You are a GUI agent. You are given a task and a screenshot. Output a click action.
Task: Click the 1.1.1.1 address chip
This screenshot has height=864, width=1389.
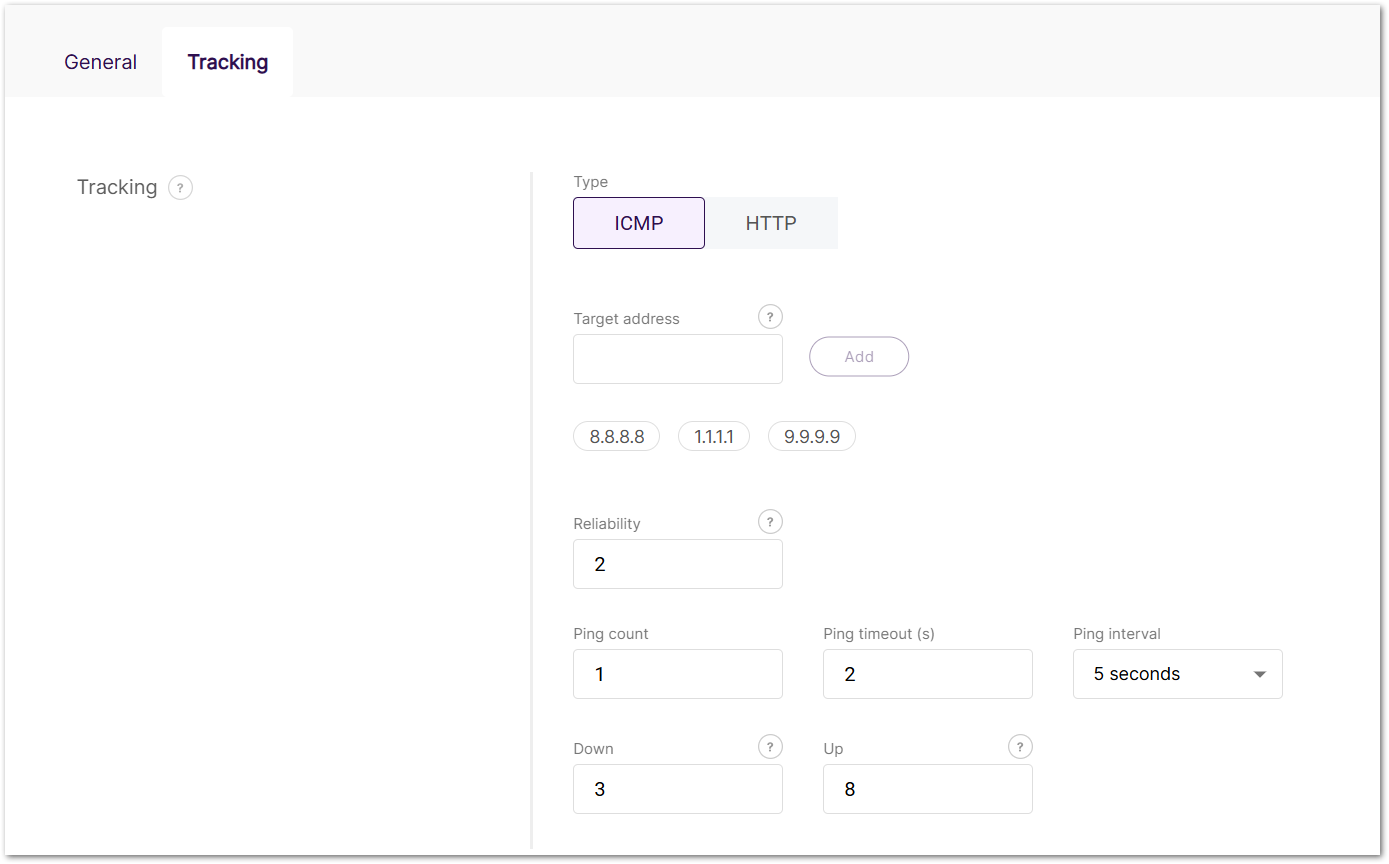[713, 437]
